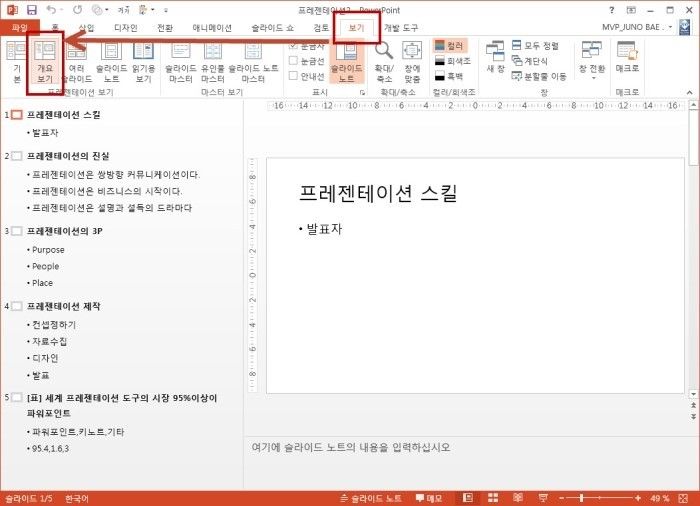This screenshot has width=700, height=506.
Task: Open 유인물 마스터 view
Action: click(213, 62)
